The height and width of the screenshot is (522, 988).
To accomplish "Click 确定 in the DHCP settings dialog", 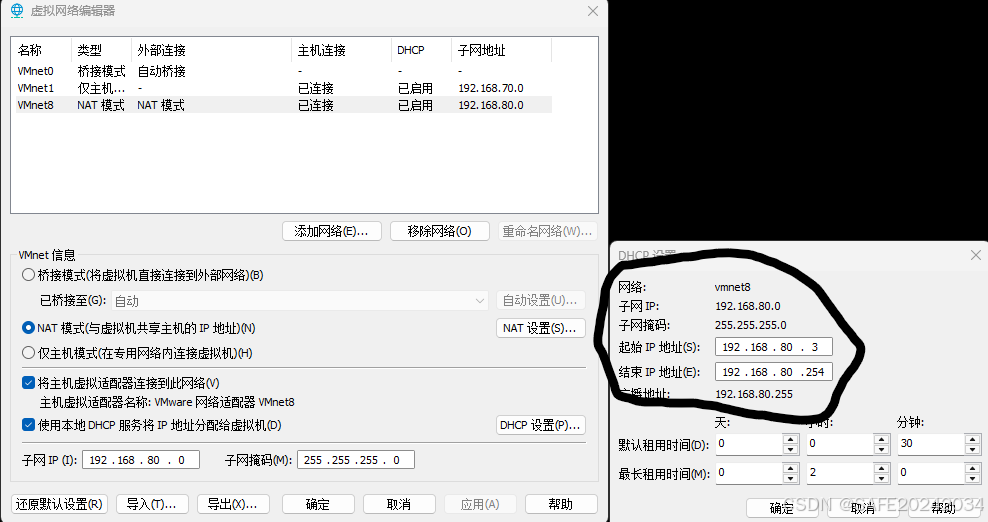I will (x=782, y=508).
